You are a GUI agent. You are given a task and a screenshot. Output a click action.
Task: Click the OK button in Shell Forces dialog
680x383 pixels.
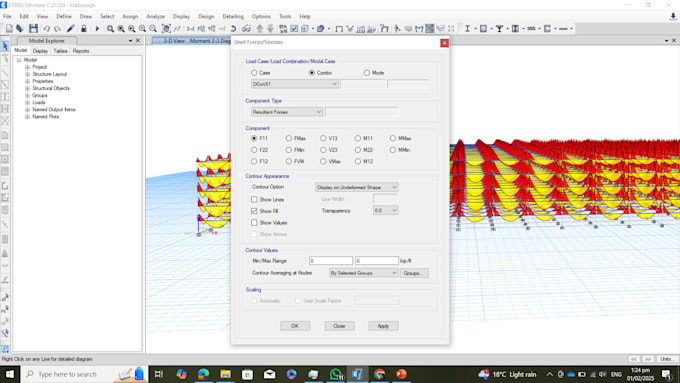tap(295, 326)
